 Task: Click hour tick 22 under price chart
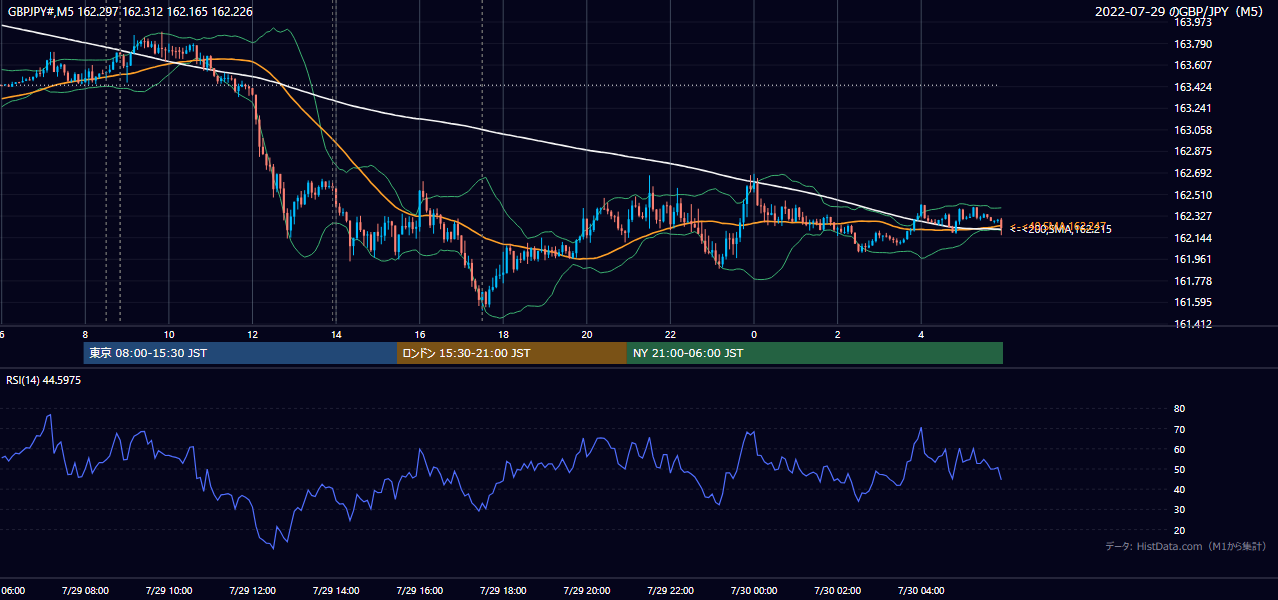tap(671, 335)
